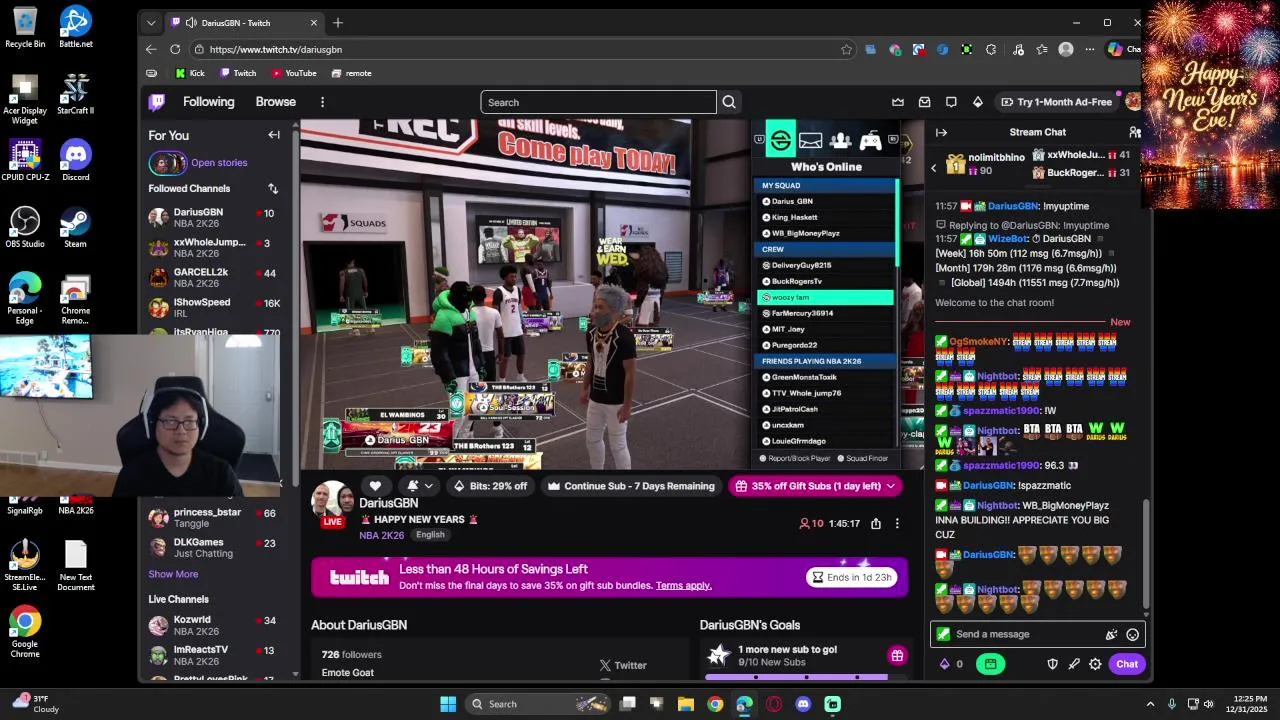Click in the Twitch search field

point(598,102)
